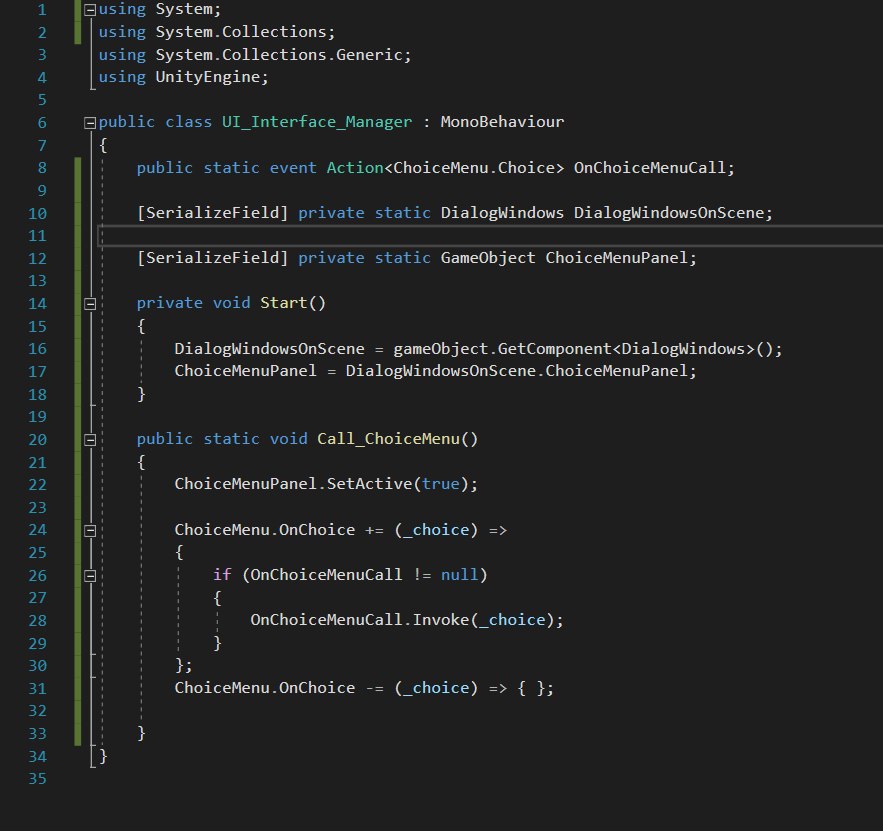Screen dimensions: 883x831
Task: Click the class name UI_Interface_Manager
Action: [317, 122]
